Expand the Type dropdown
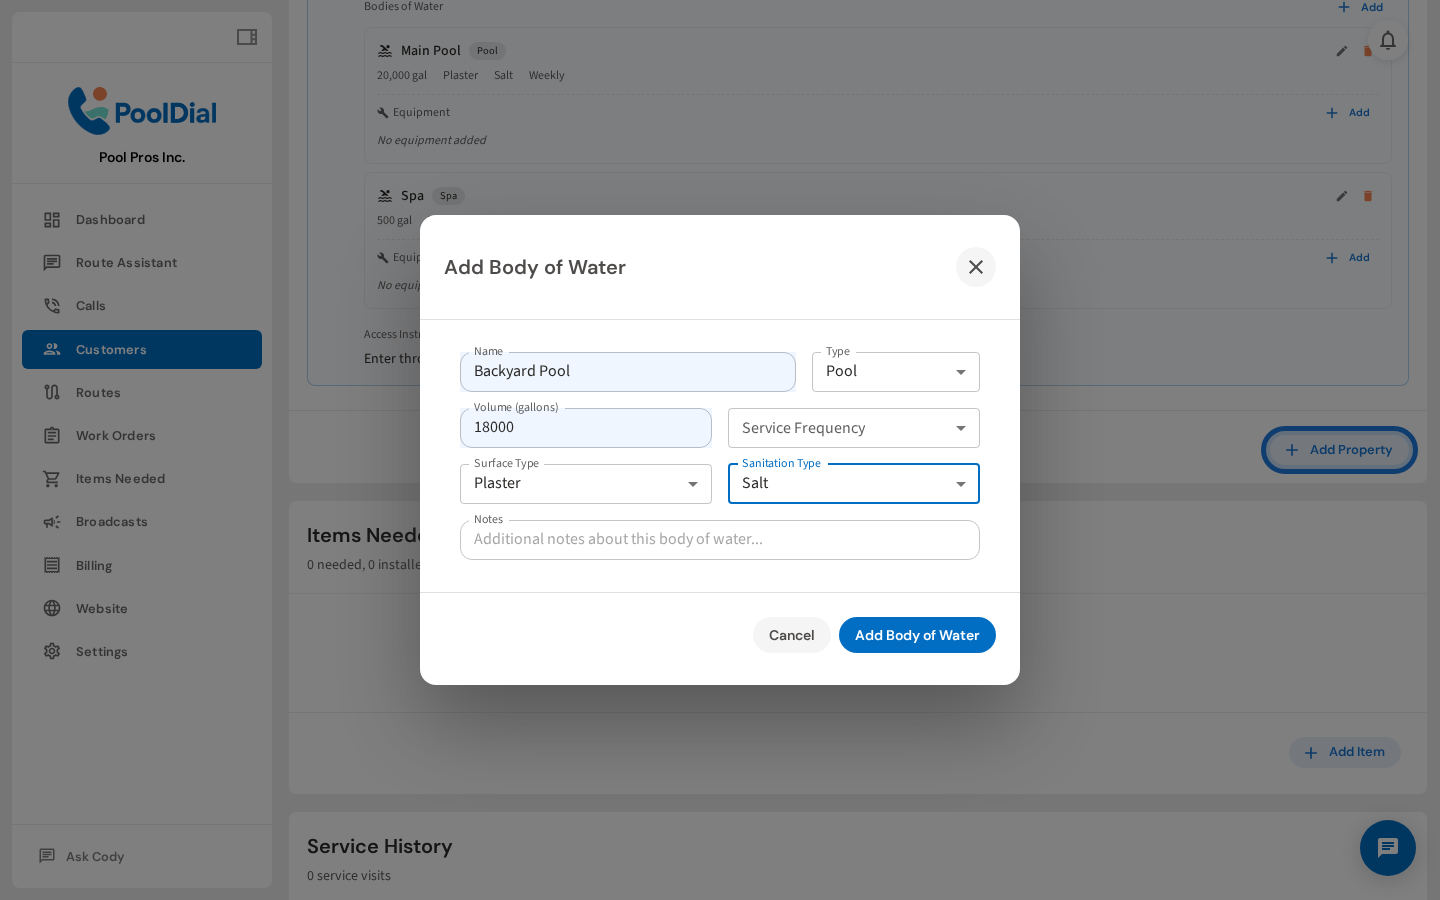Viewport: 1440px width, 900px height. 895,372
